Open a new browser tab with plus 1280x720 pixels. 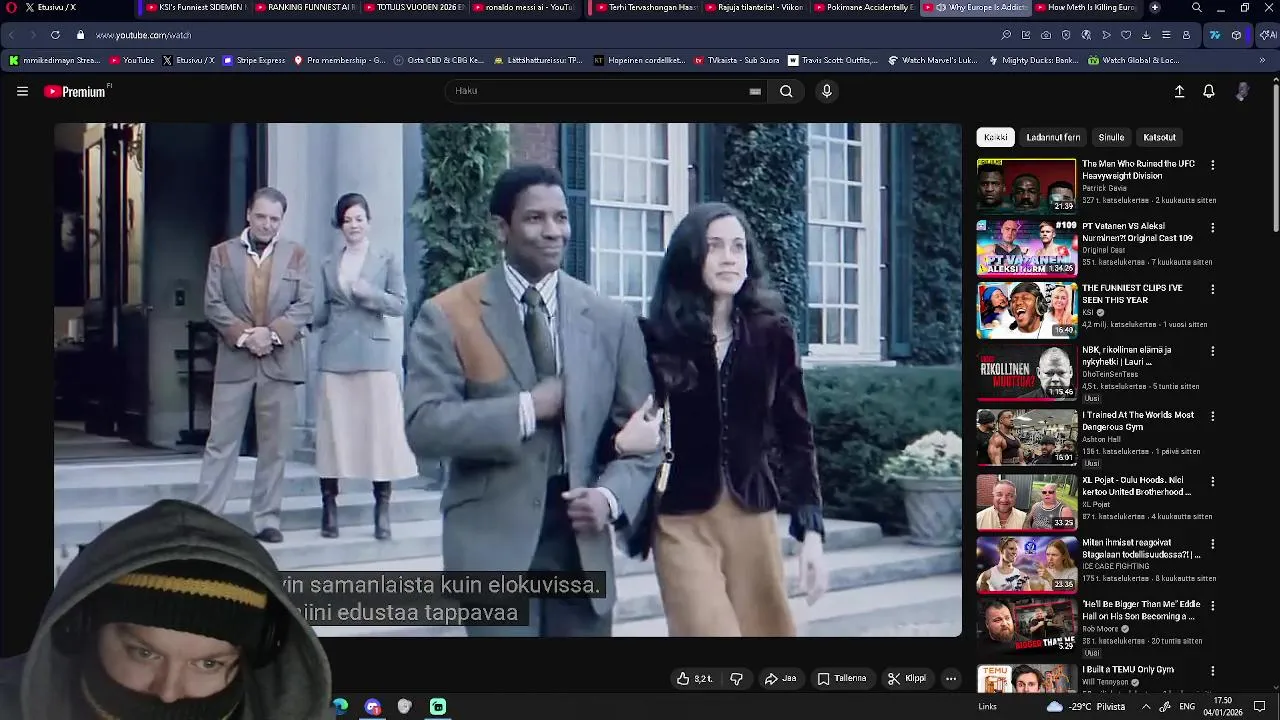tap(1155, 7)
